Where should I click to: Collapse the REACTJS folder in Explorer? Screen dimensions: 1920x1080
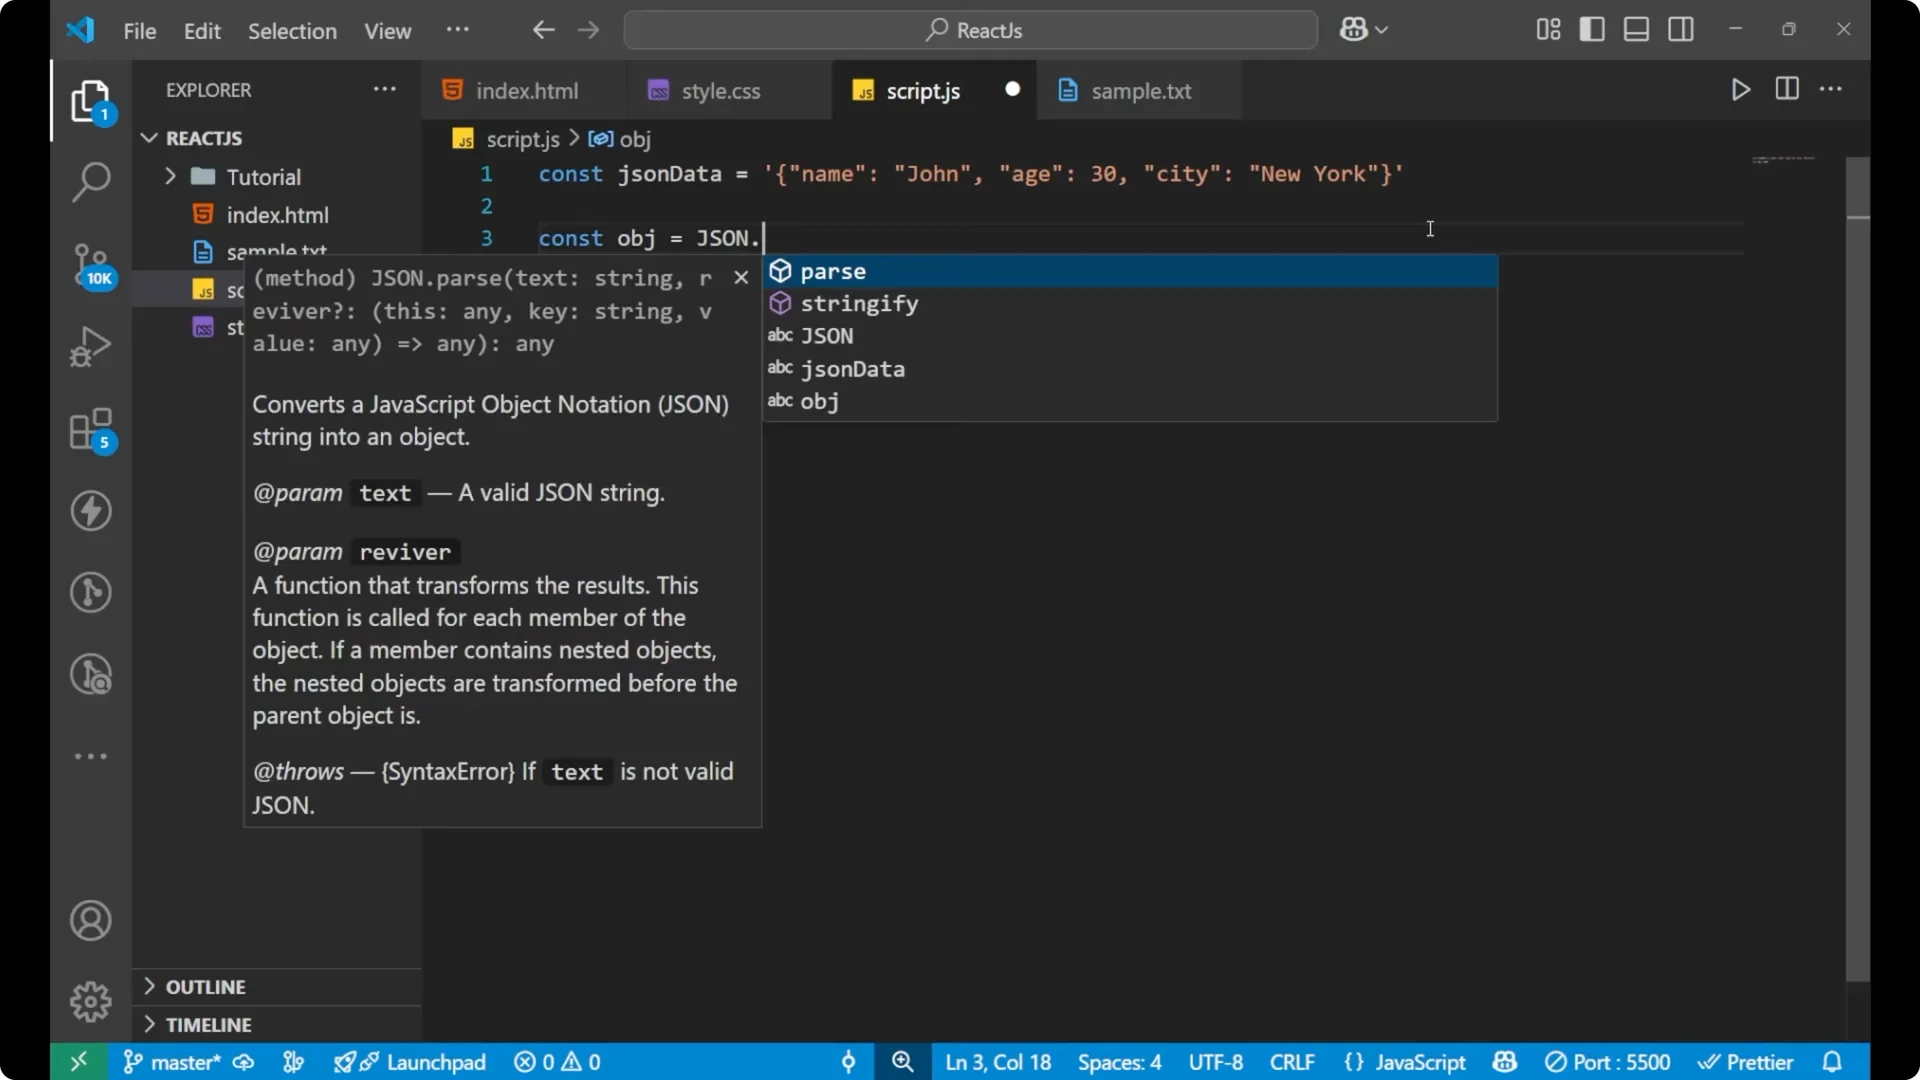click(148, 138)
